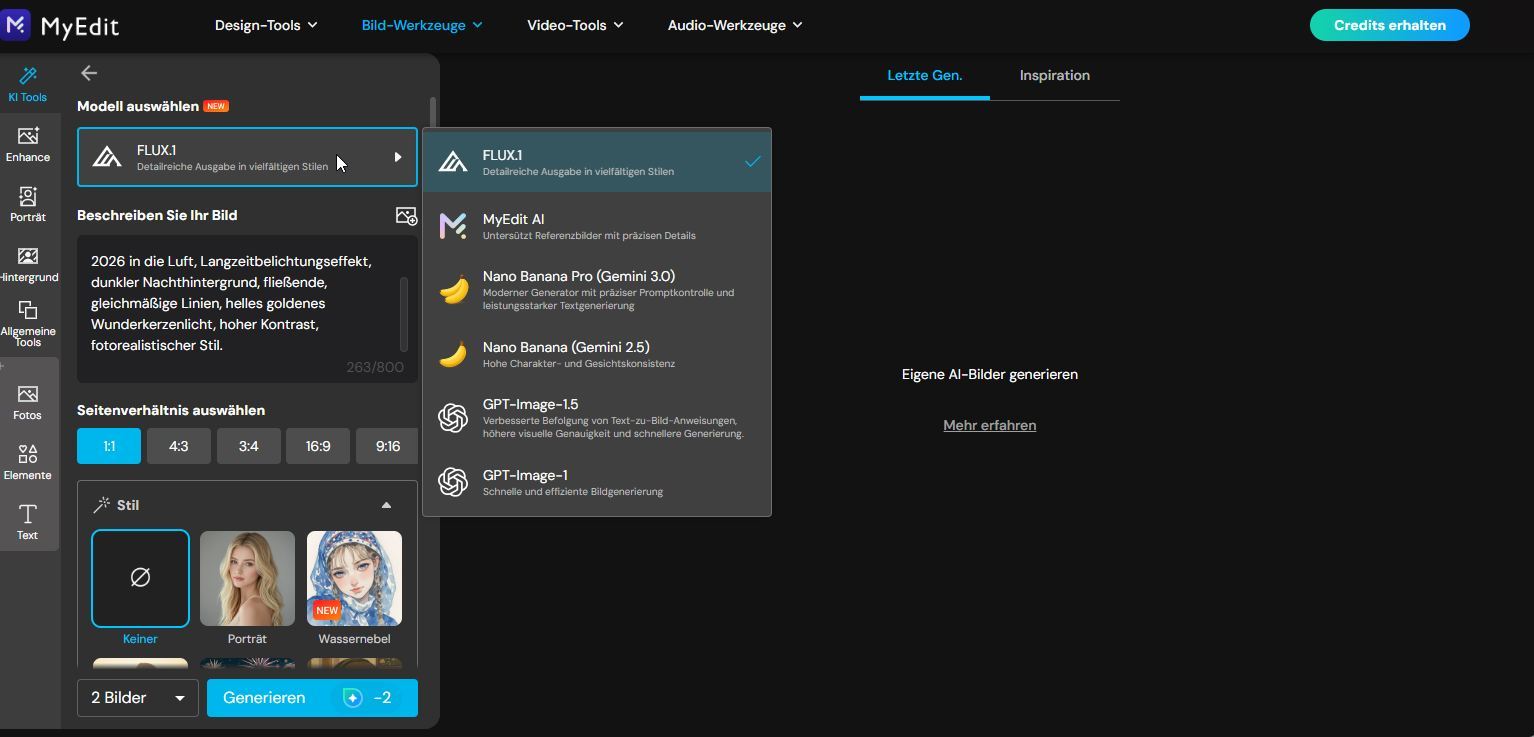Open the Design-Tools menu
The height and width of the screenshot is (737, 1534).
pos(266,25)
